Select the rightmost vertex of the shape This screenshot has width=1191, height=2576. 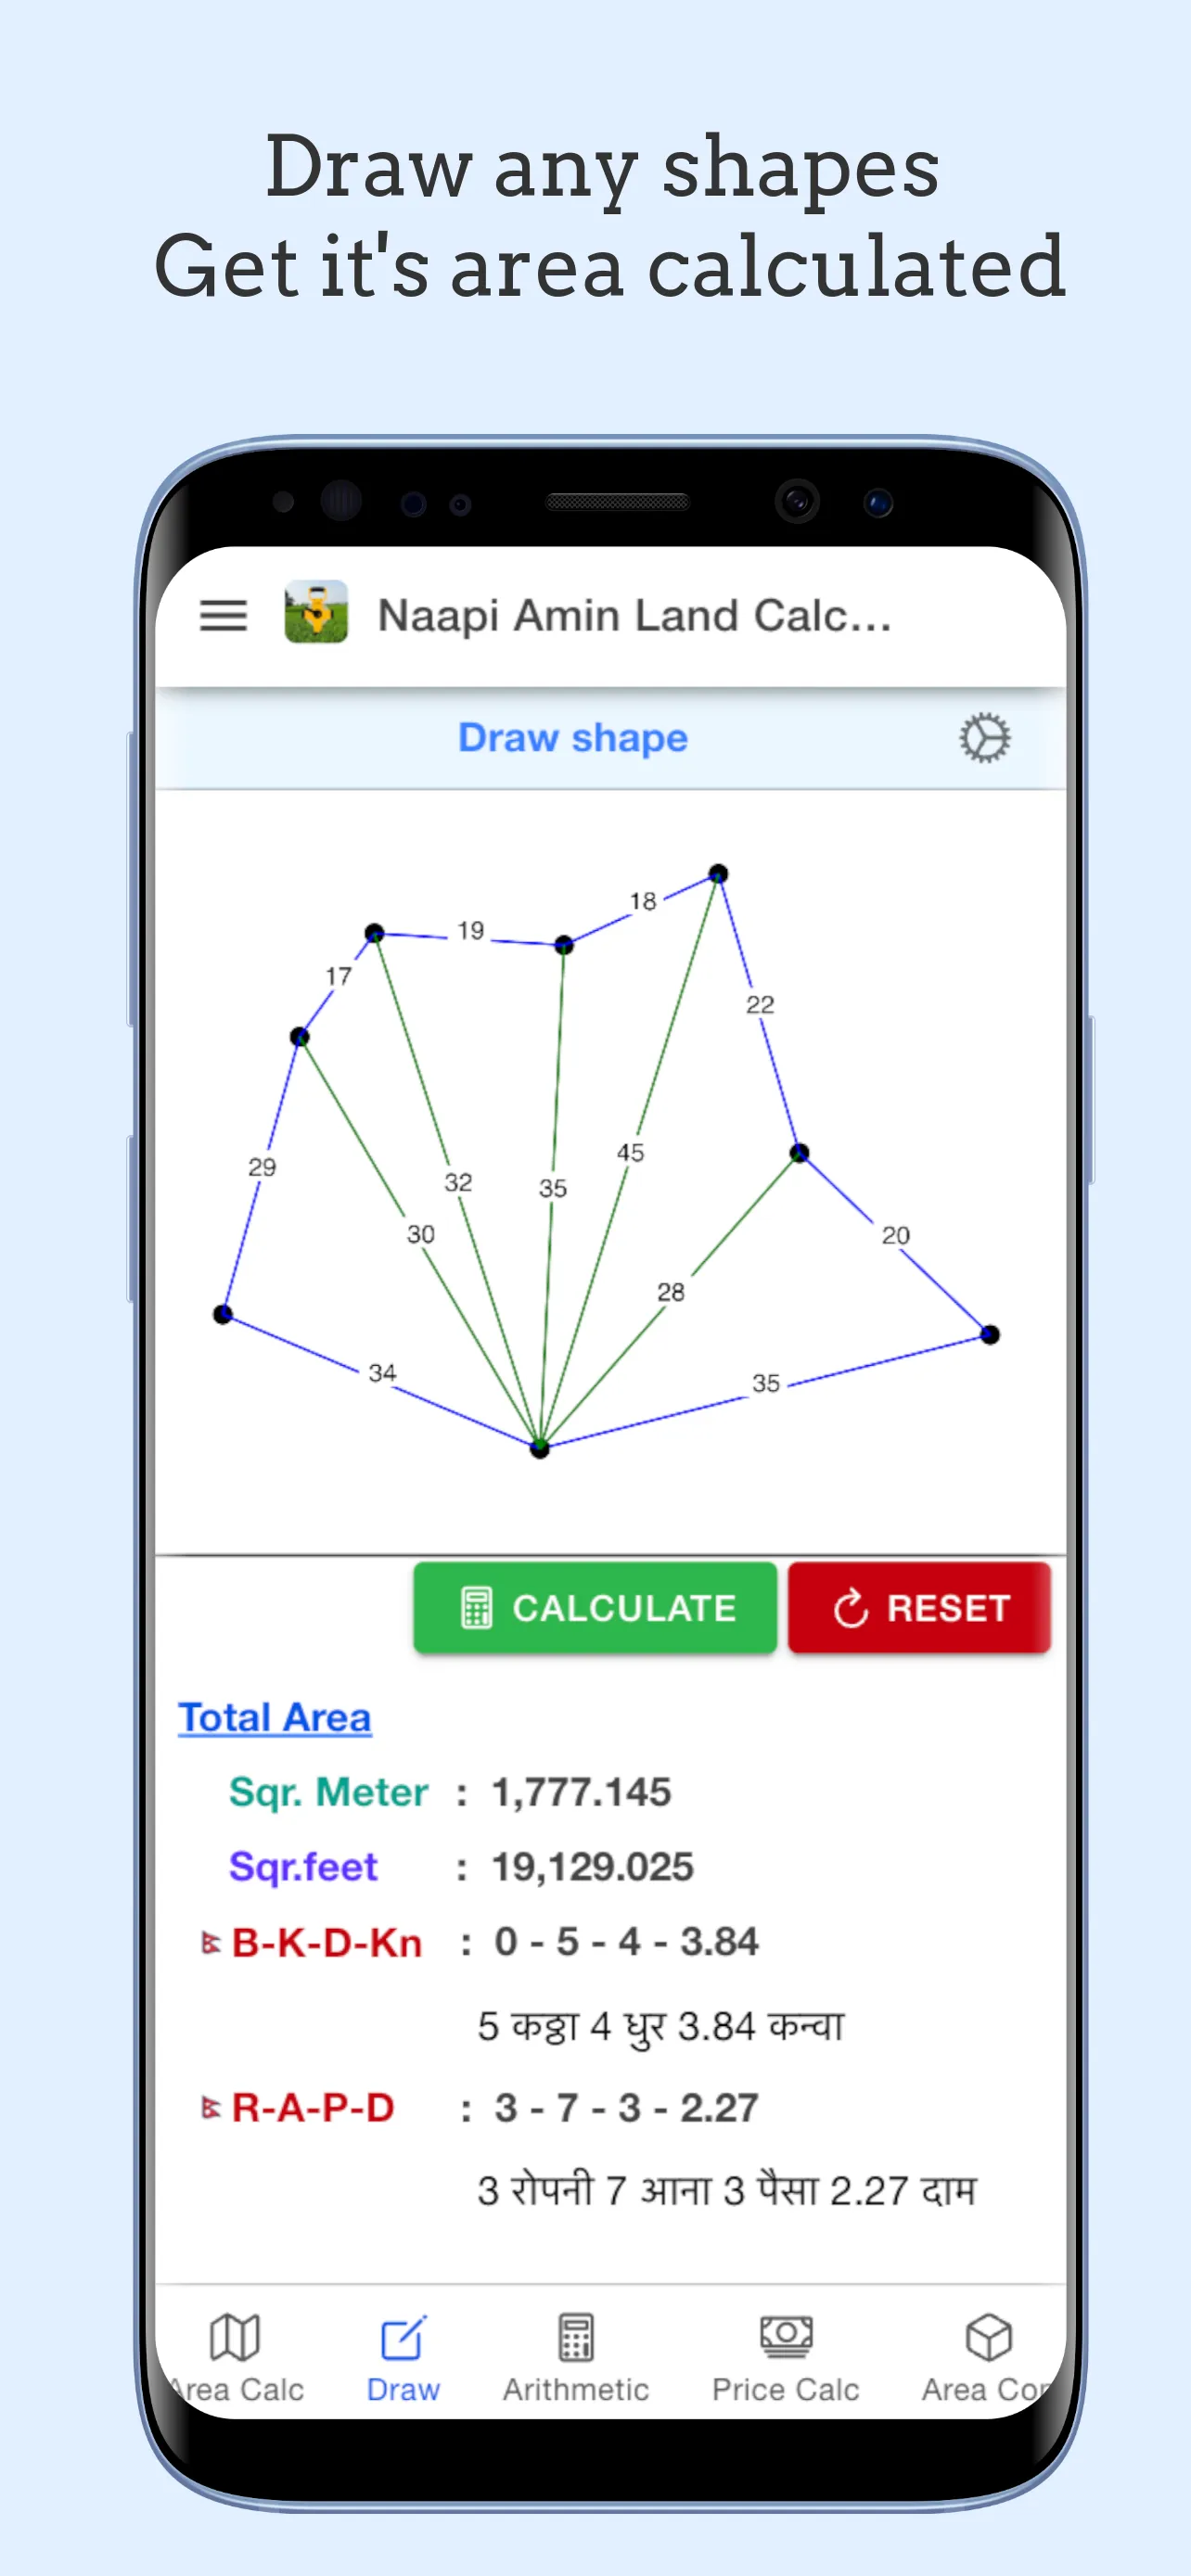tap(990, 1334)
